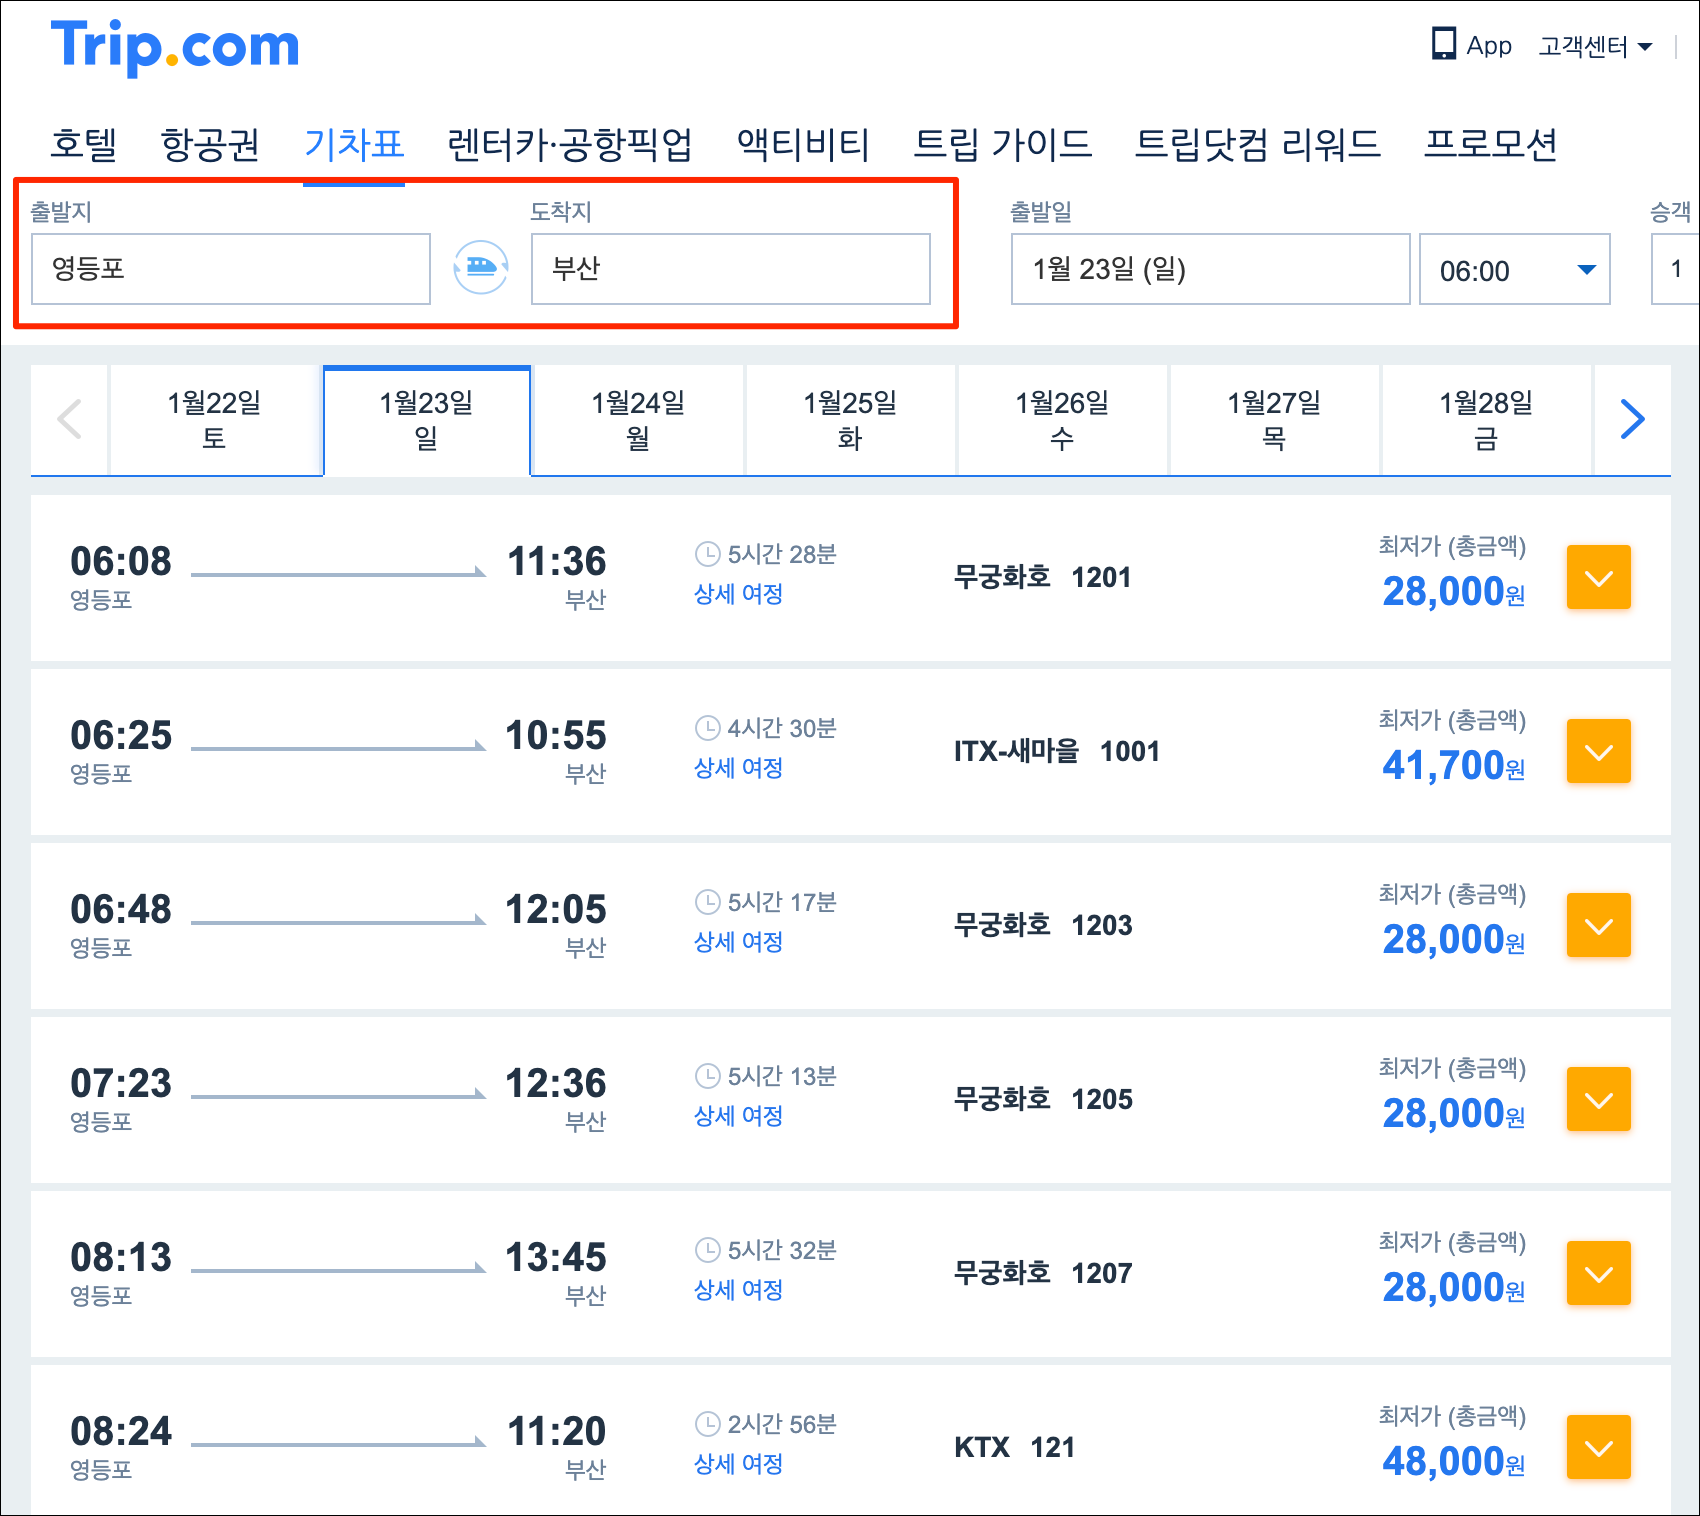Go to the 호텔 tab
This screenshot has height=1516, width=1700.
[84, 144]
